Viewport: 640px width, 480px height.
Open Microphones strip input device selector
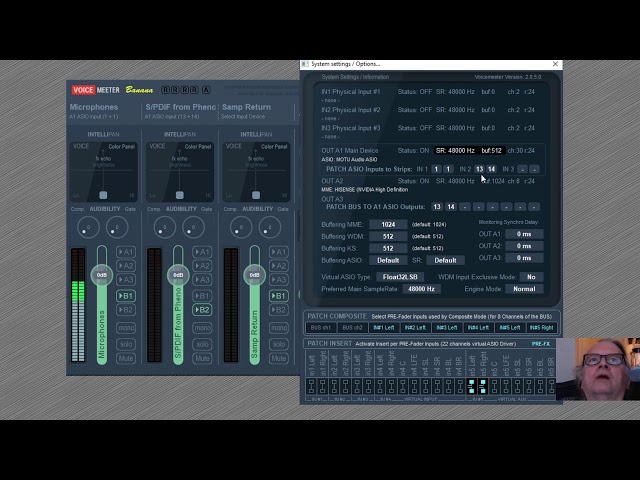[93, 117]
